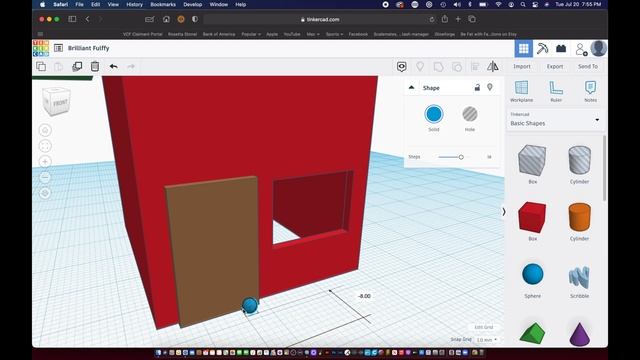Click the Send To button
The image size is (640, 360).
tap(588, 67)
